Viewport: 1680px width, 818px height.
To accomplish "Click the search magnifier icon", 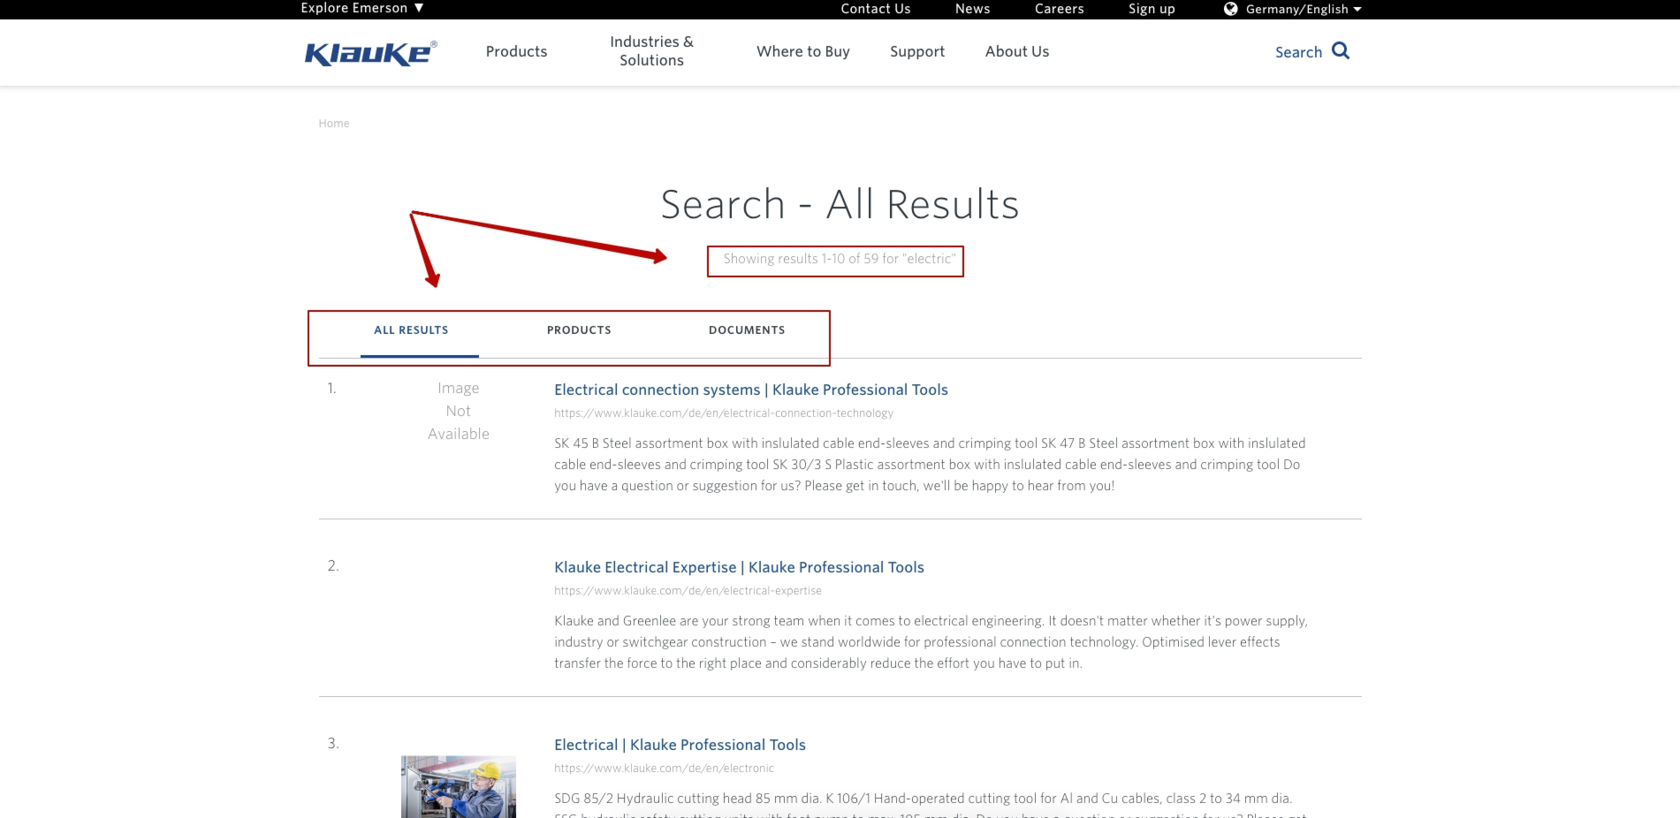I will [1341, 51].
